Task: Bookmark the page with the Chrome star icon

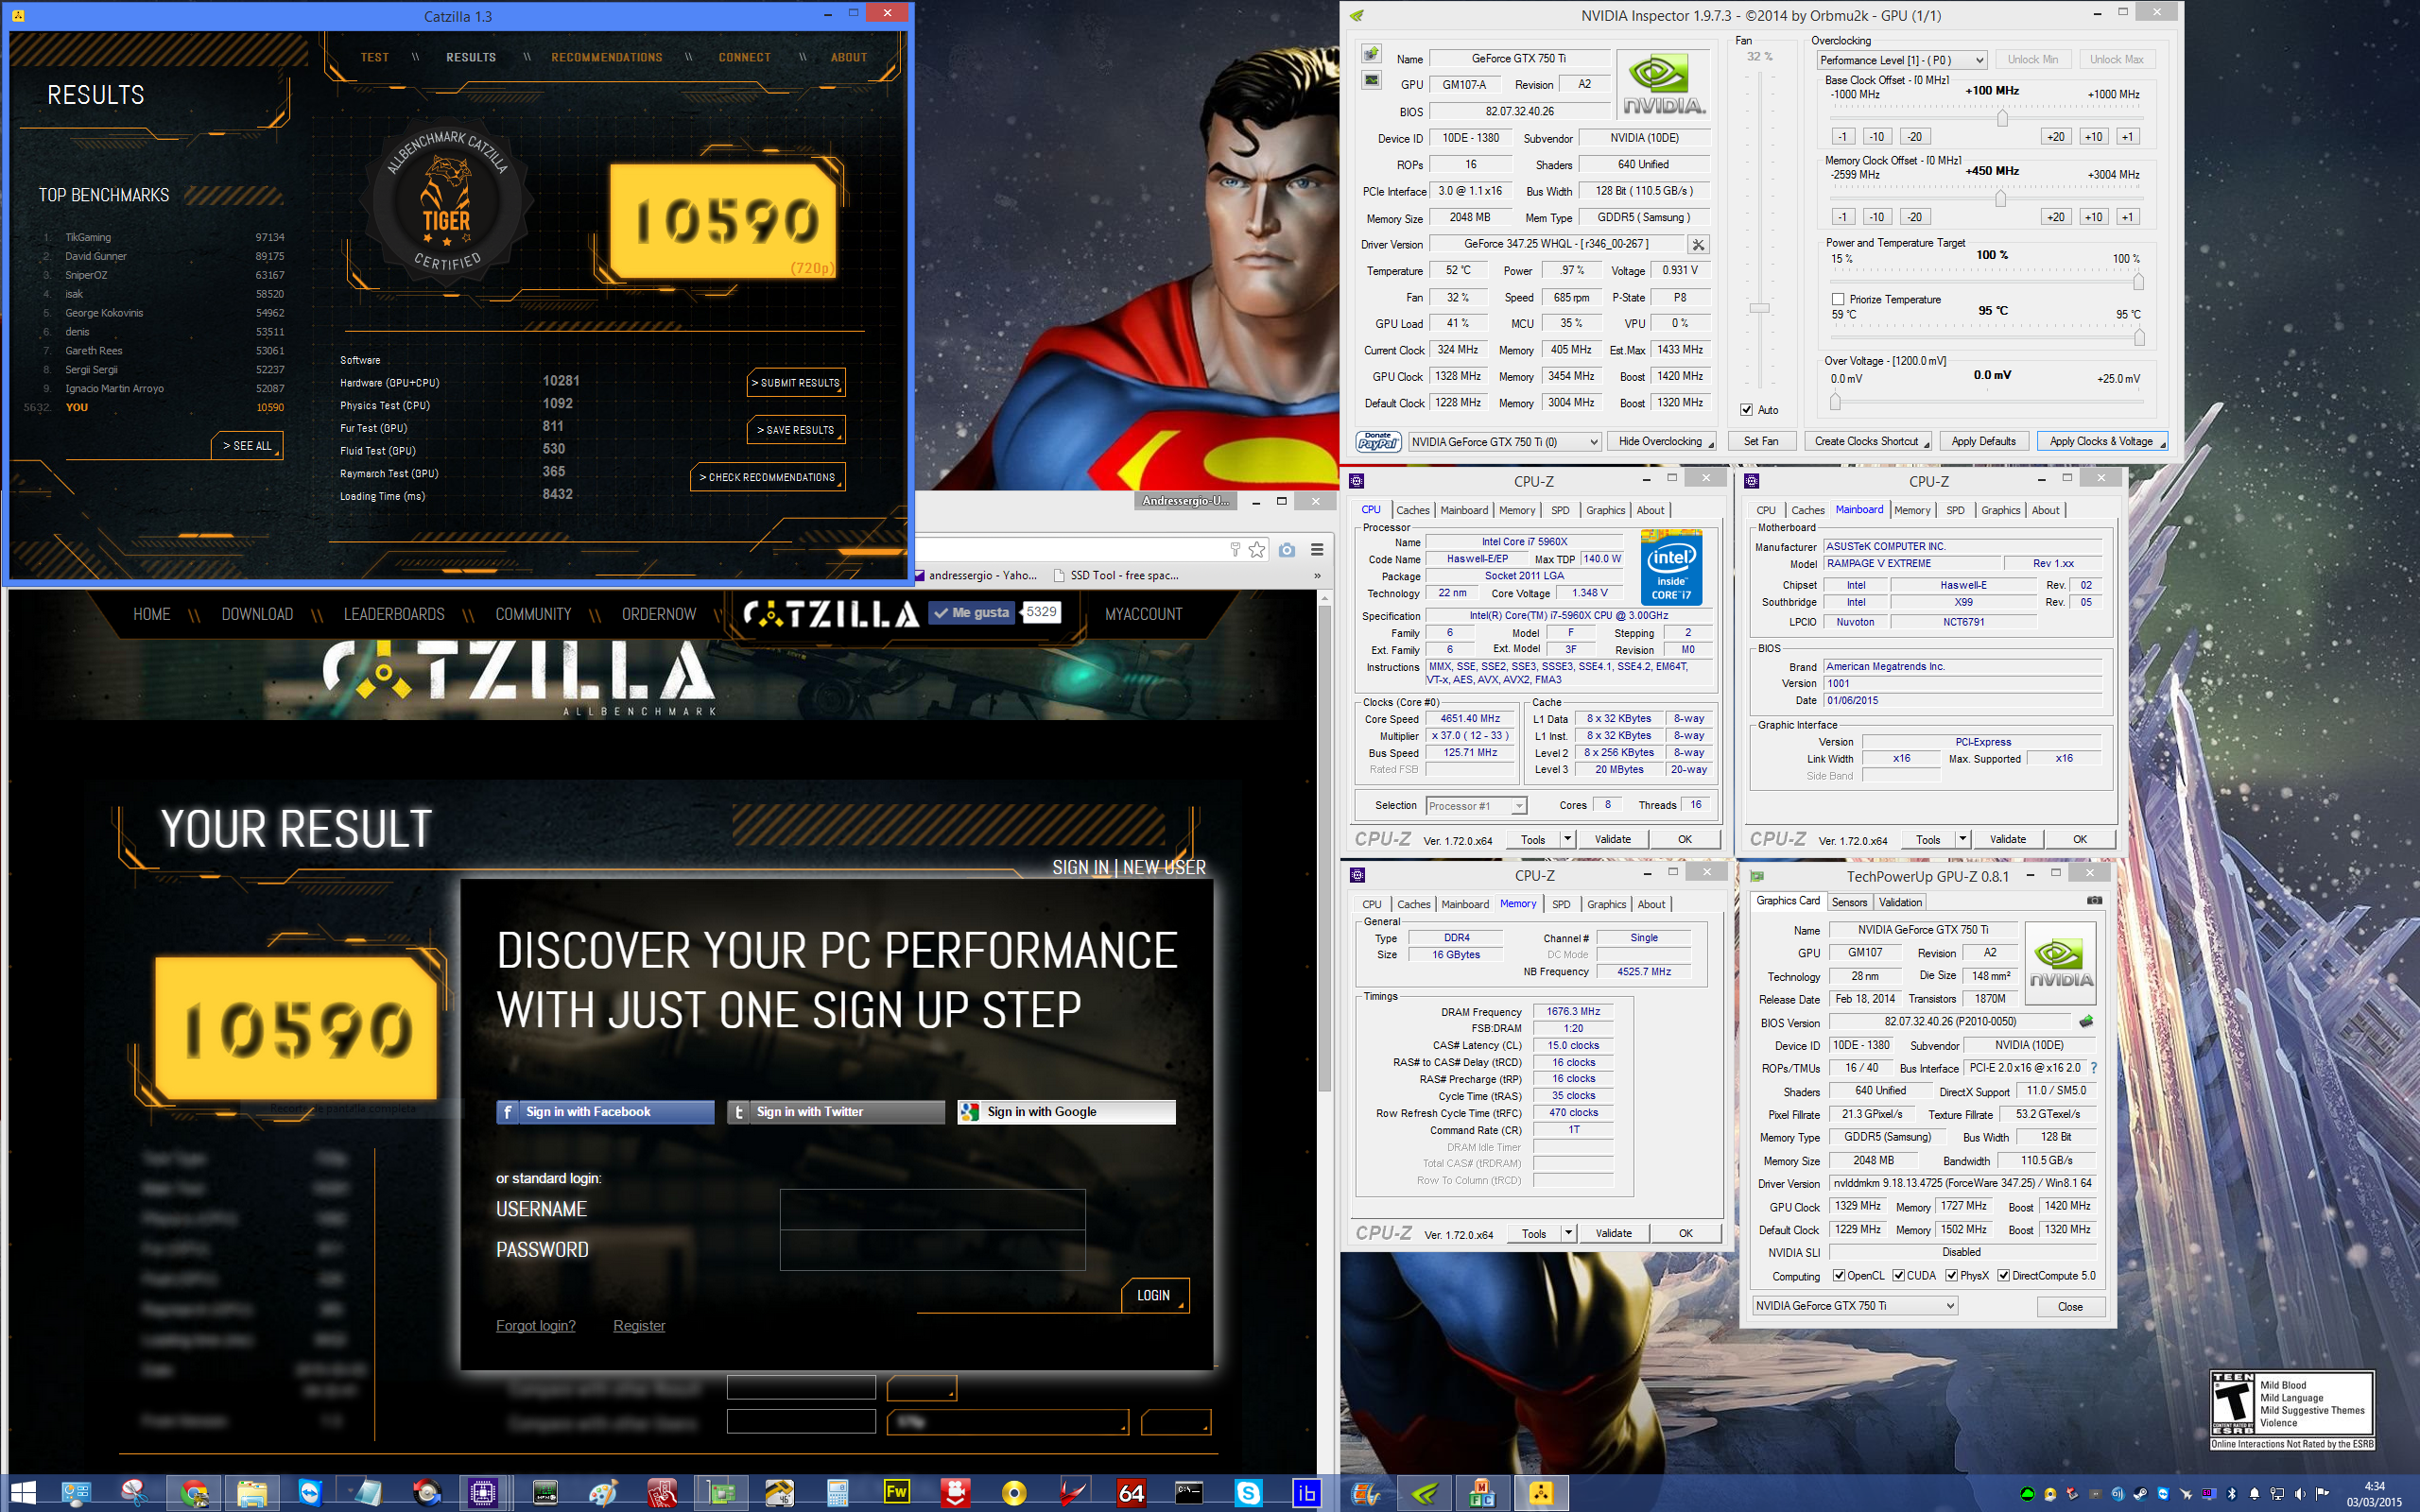Action: (1257, 549)
